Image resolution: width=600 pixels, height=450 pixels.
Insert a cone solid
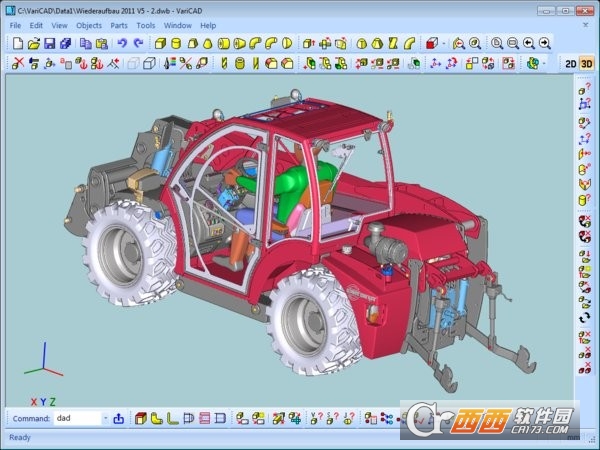tap(207, 43)
